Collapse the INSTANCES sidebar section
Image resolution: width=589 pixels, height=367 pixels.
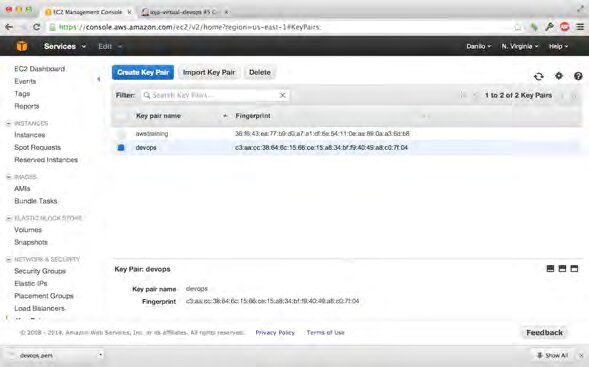click(x=9, y=123)
